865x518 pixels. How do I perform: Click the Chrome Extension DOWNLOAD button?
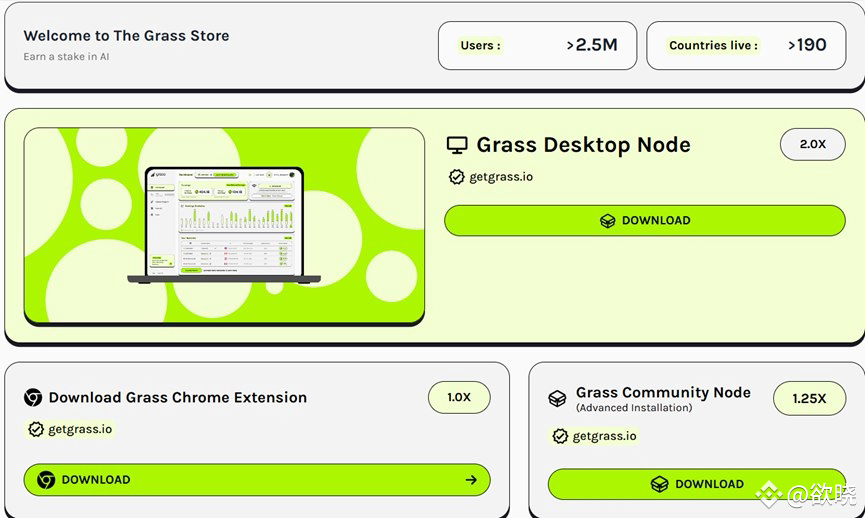pyautogui.click(x=257, y=479)
